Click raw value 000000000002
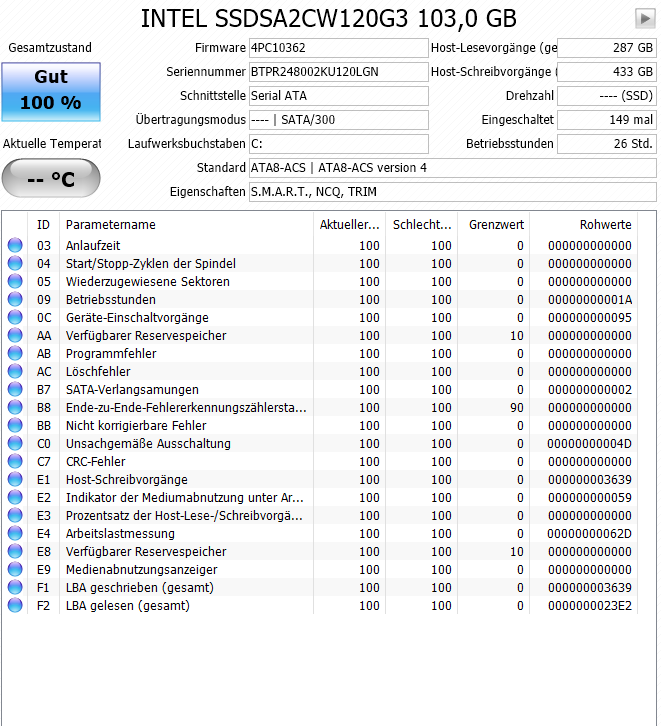Image resolution: width=661 pixels, height=726 pixels. click(590, 390)
